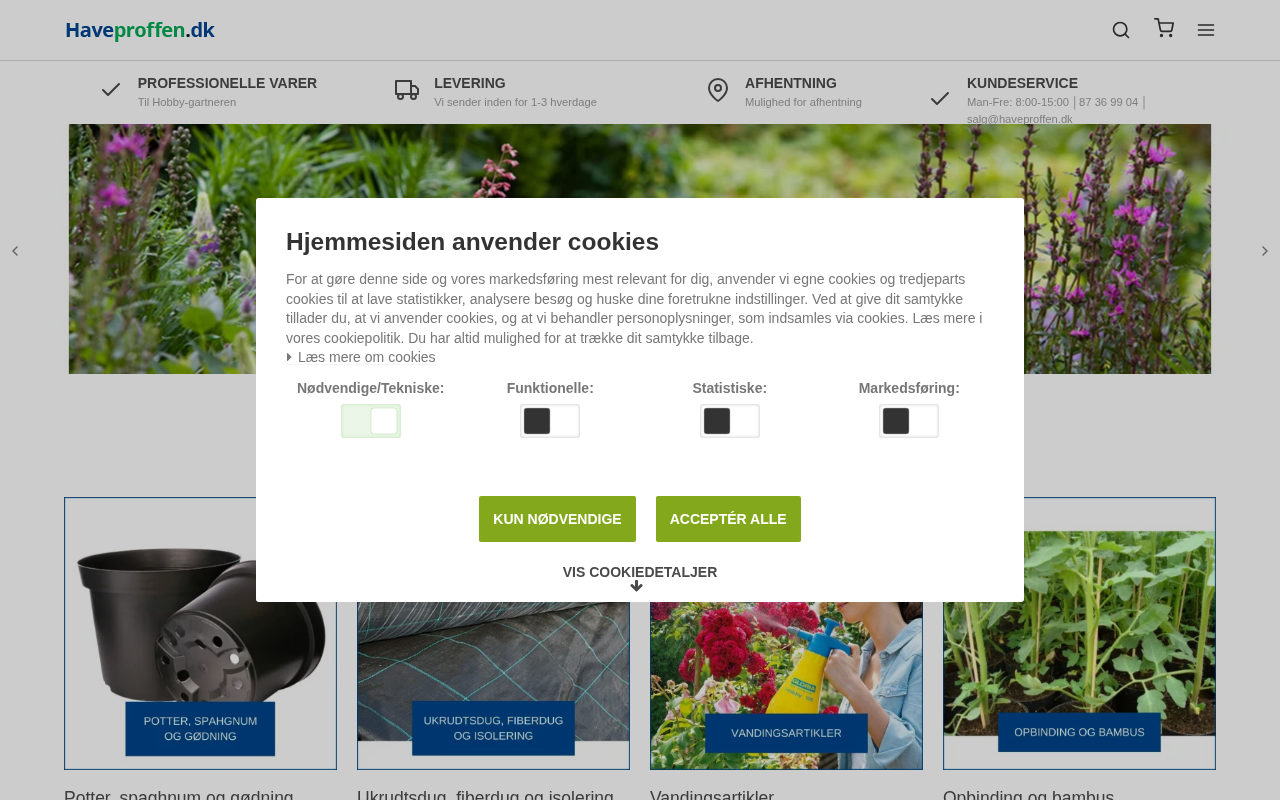Screen dimensions: 1280x800
Task: Click the checkmark icon beside Kundeservice
Action: (x=940, y=98)
